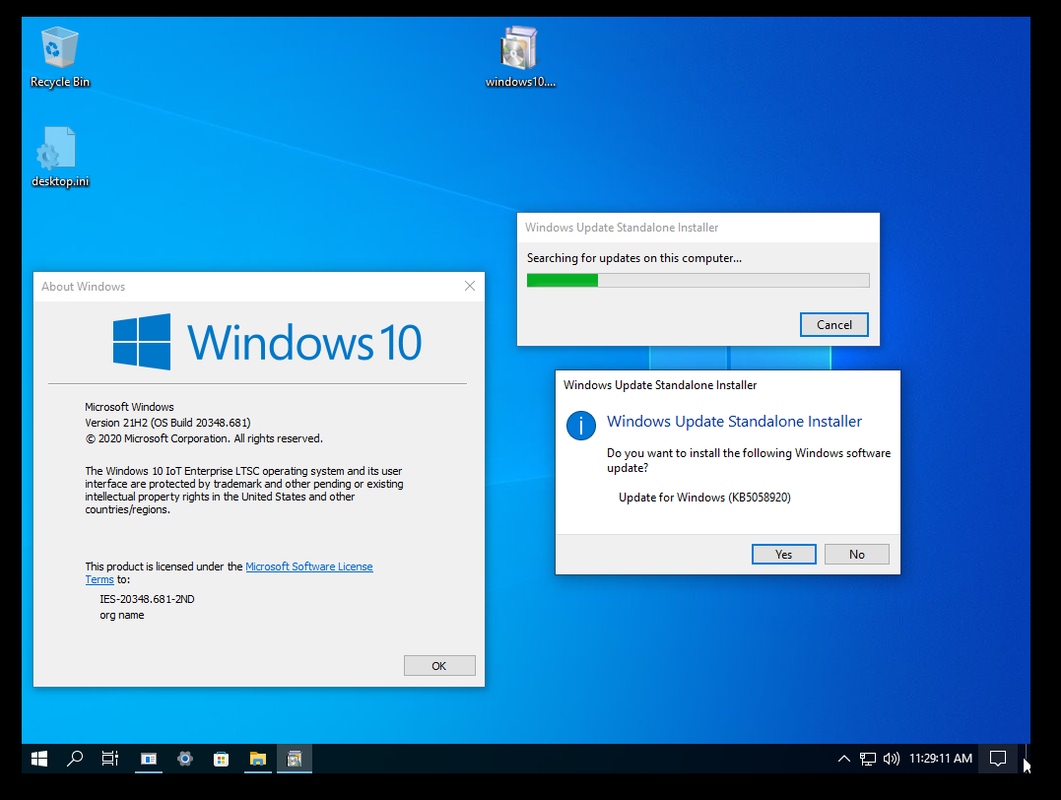
Task: Select the desktop.ini file icon
Action: tap(60, 157)
